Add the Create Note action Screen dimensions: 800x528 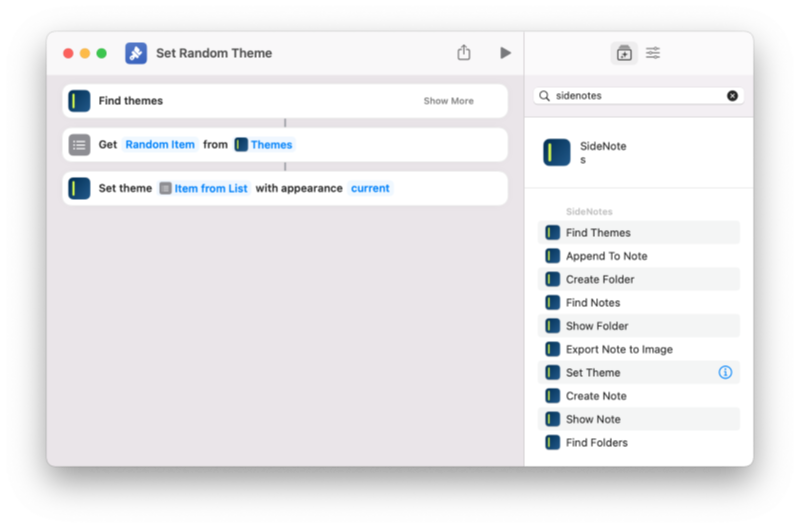[x=638, y=396]
